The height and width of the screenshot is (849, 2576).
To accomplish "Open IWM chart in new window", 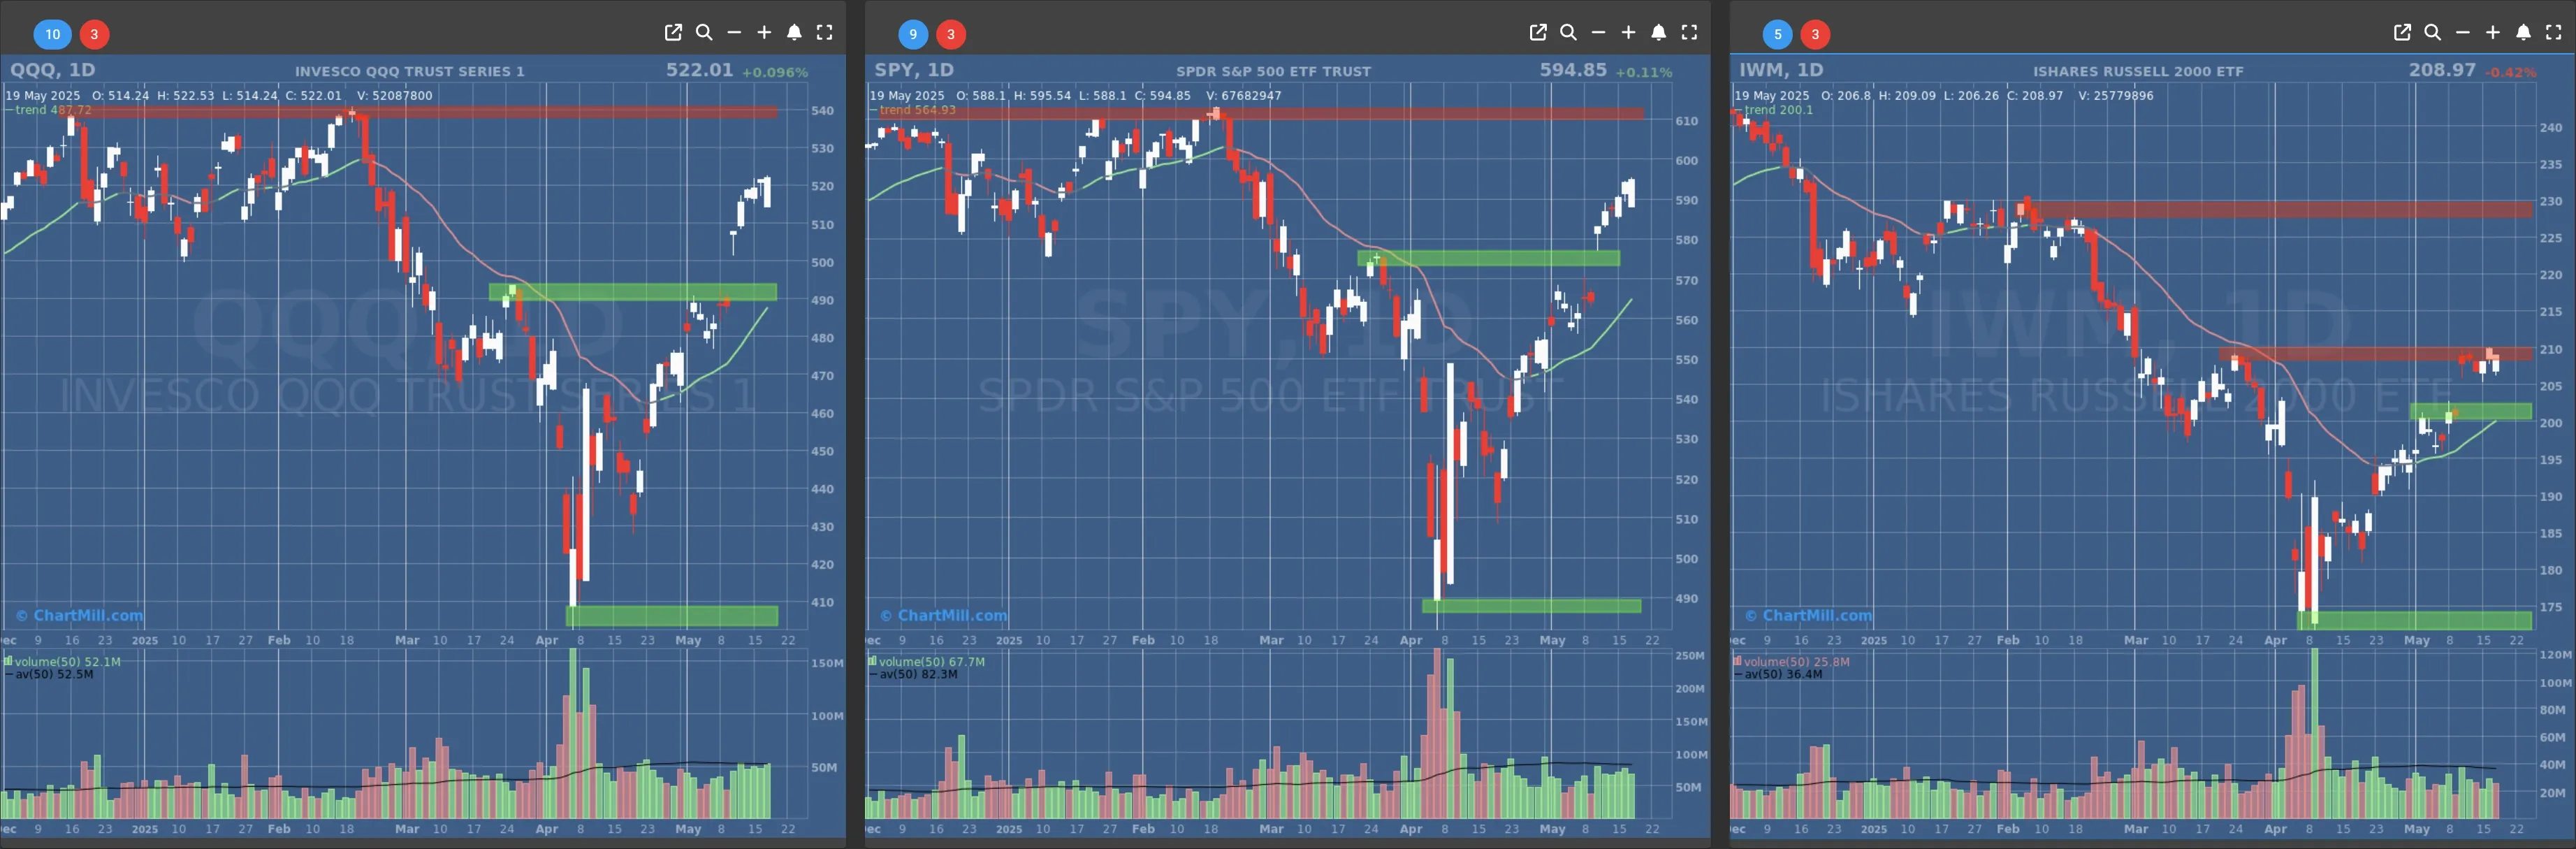I will 2402,33.
